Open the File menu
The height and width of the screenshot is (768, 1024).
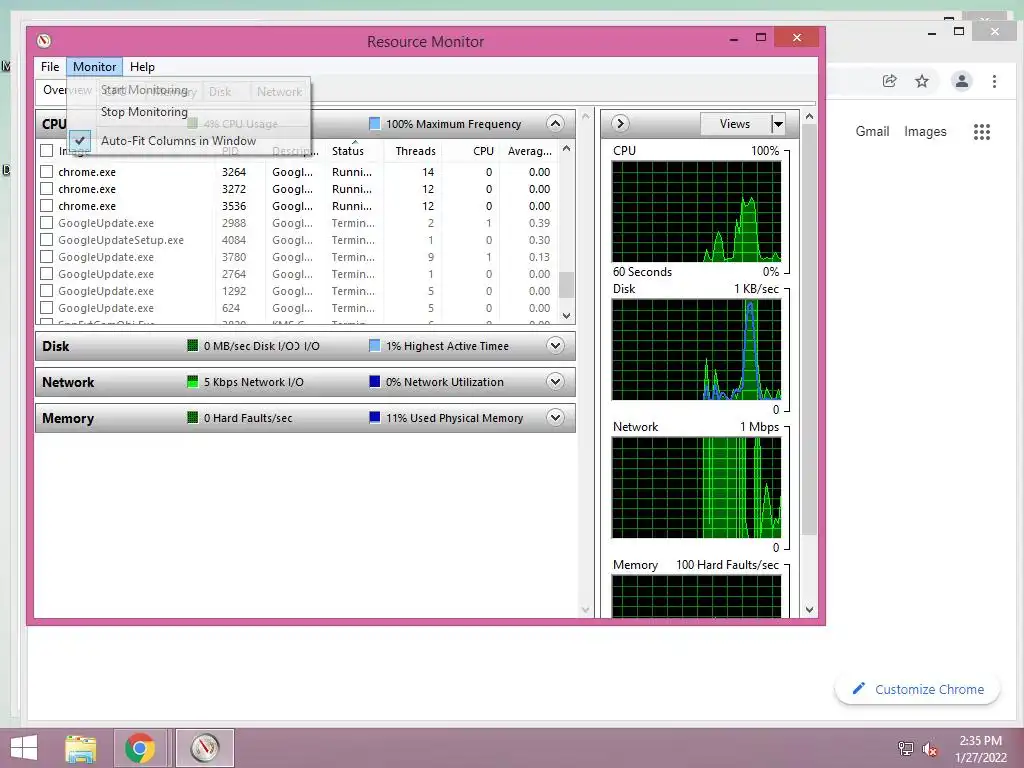50,67
